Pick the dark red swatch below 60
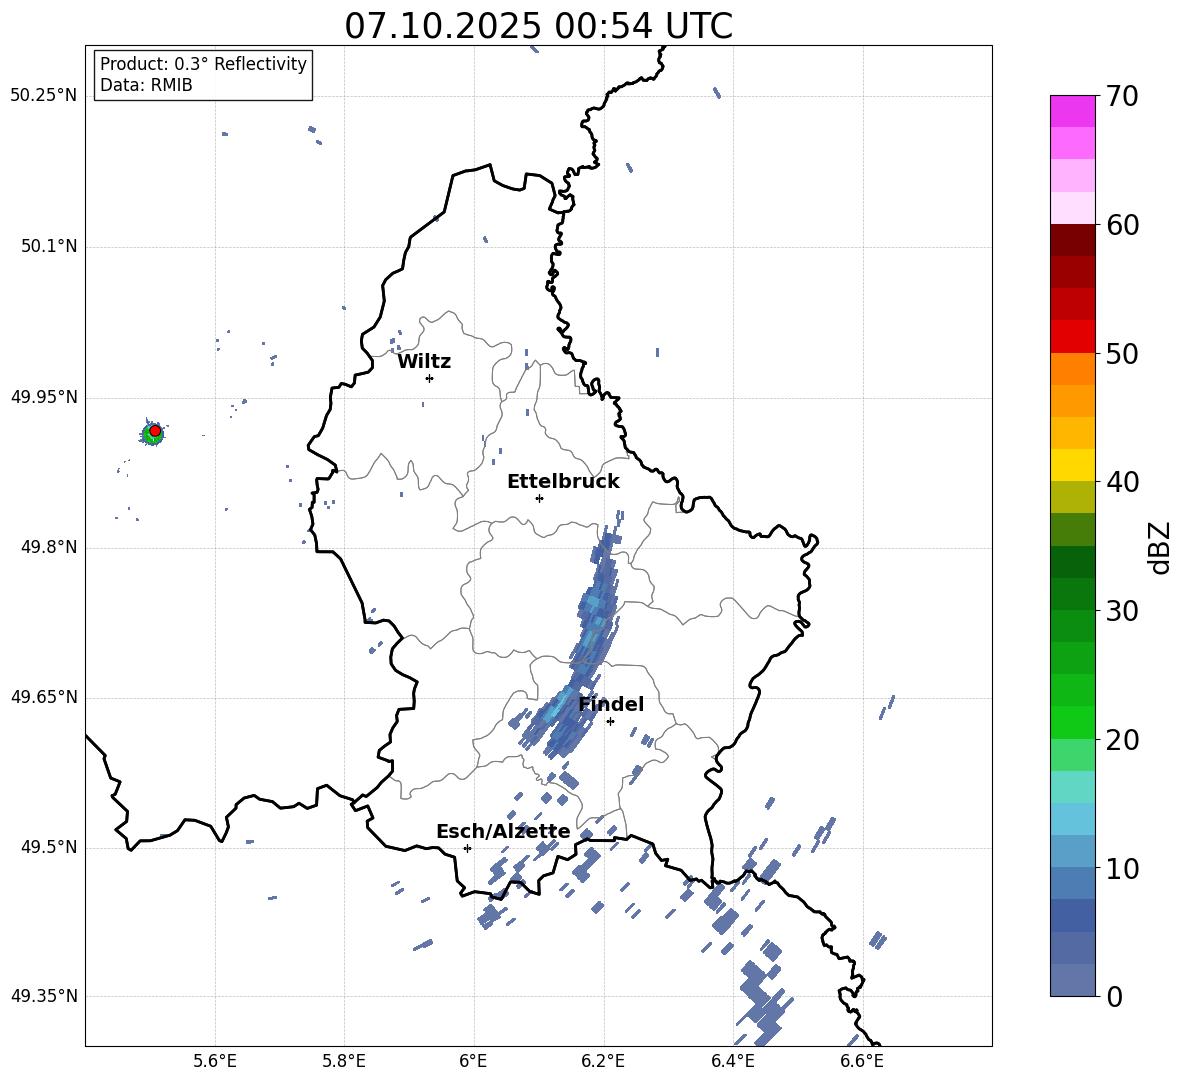The image size is (1184, 1081). pyautogui.click(x=1072, y=240)
